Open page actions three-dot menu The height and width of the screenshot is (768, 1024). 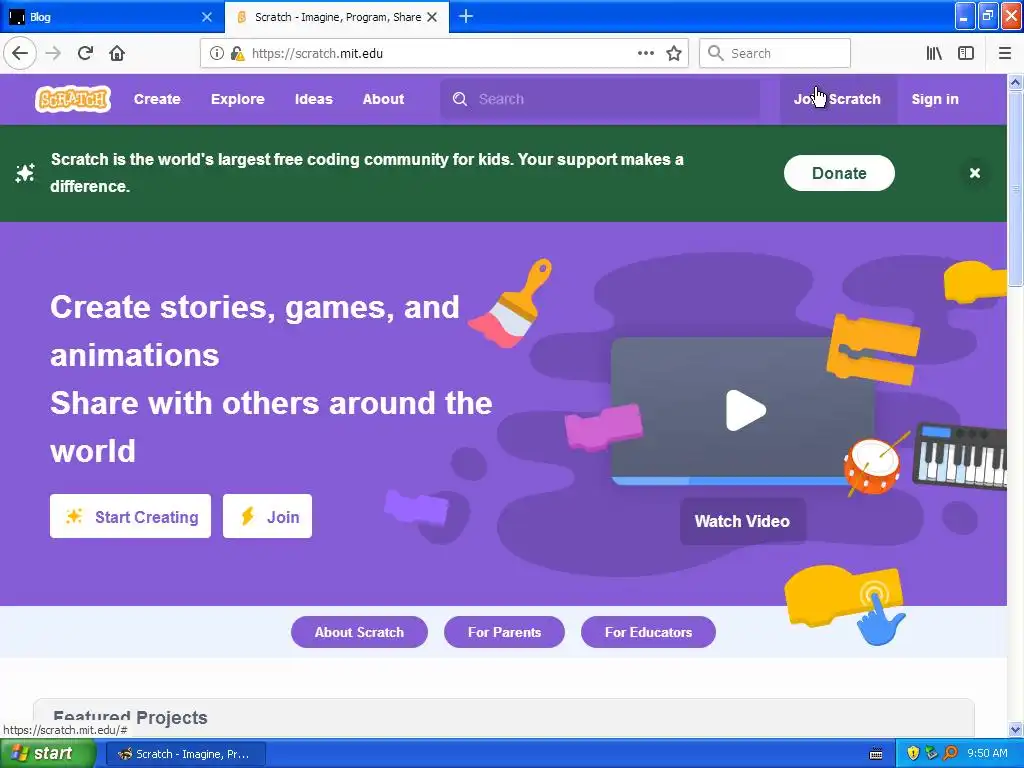pyautogui.click(x=646, y=53)
